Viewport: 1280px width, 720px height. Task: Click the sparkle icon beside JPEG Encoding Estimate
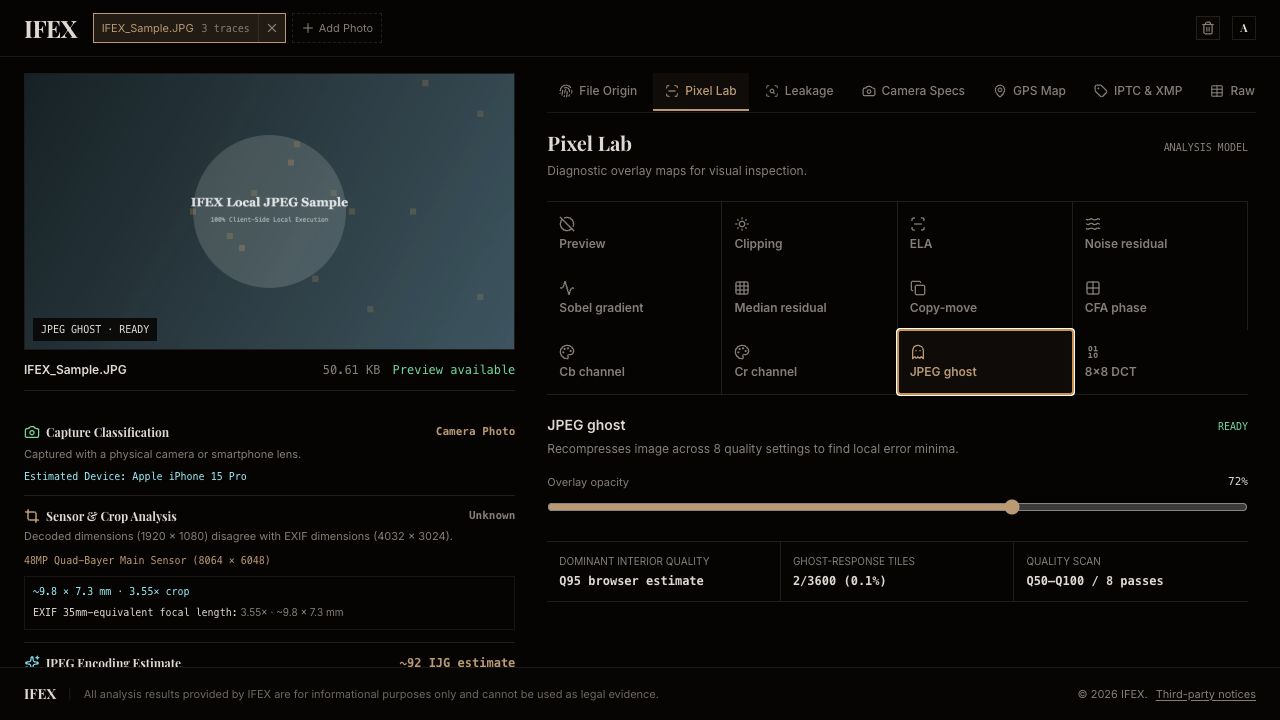click(32, 662)
